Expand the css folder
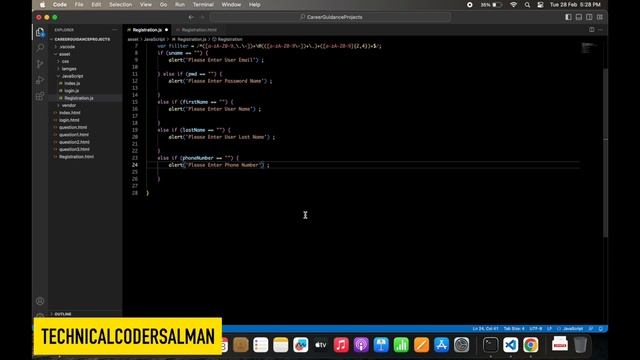The height and width of the screenshot is (360, 640). coord(65,61)
